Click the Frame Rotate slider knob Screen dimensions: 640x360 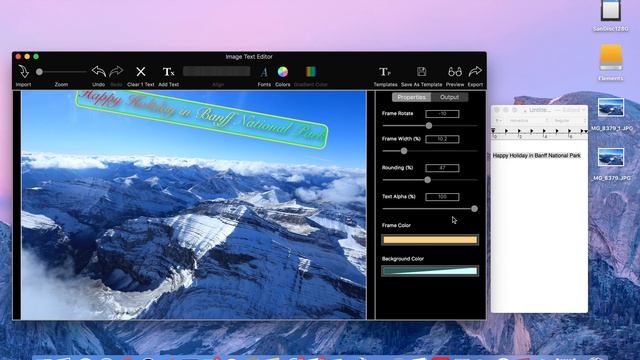(x=429, y=126)
